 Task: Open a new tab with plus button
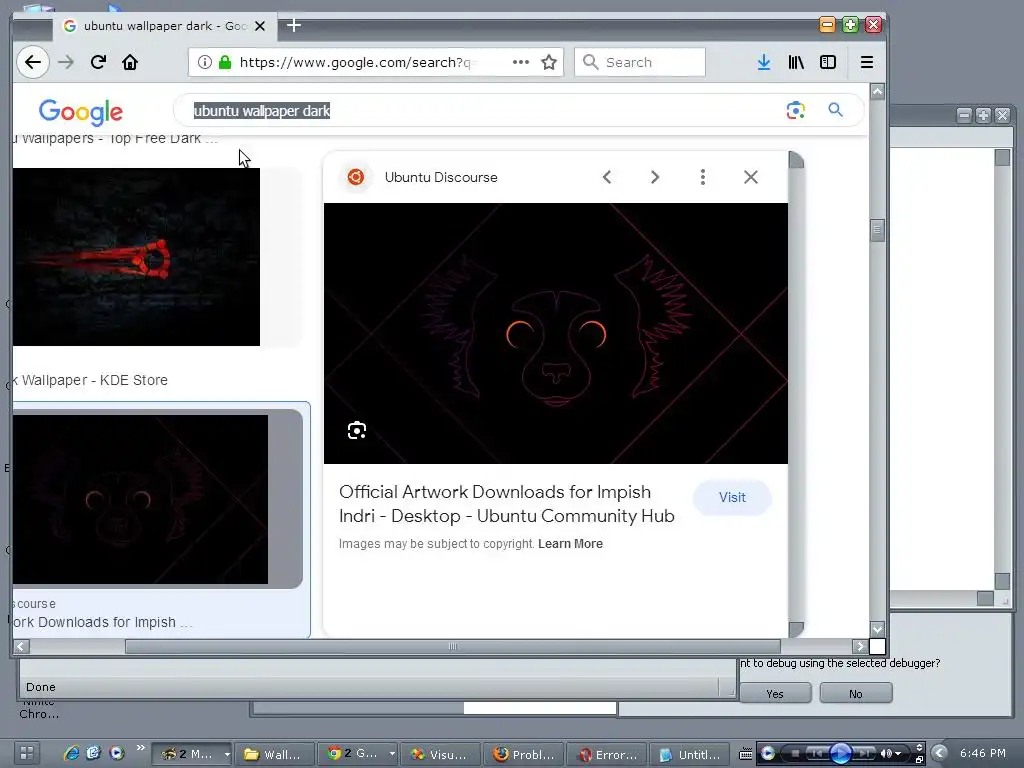coord(294,25)
